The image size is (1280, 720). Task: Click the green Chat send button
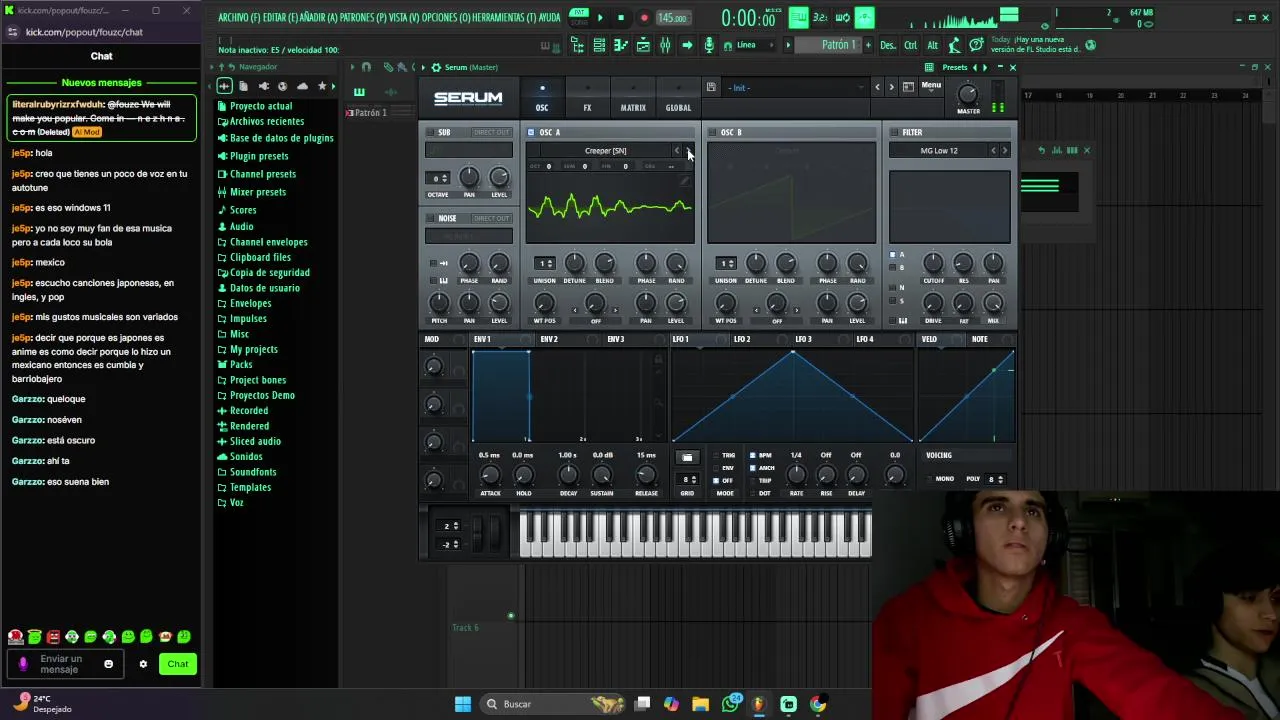(178, 664)
